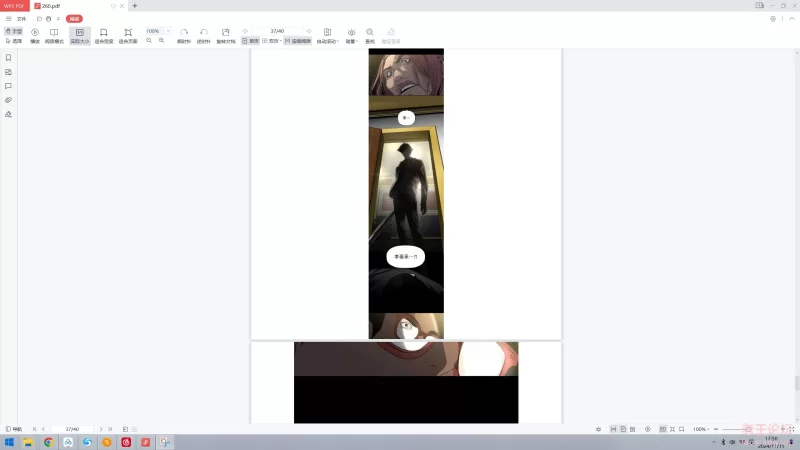Start slideshow Play button
This screenshot has height=450, width=800.
[35, 36]
